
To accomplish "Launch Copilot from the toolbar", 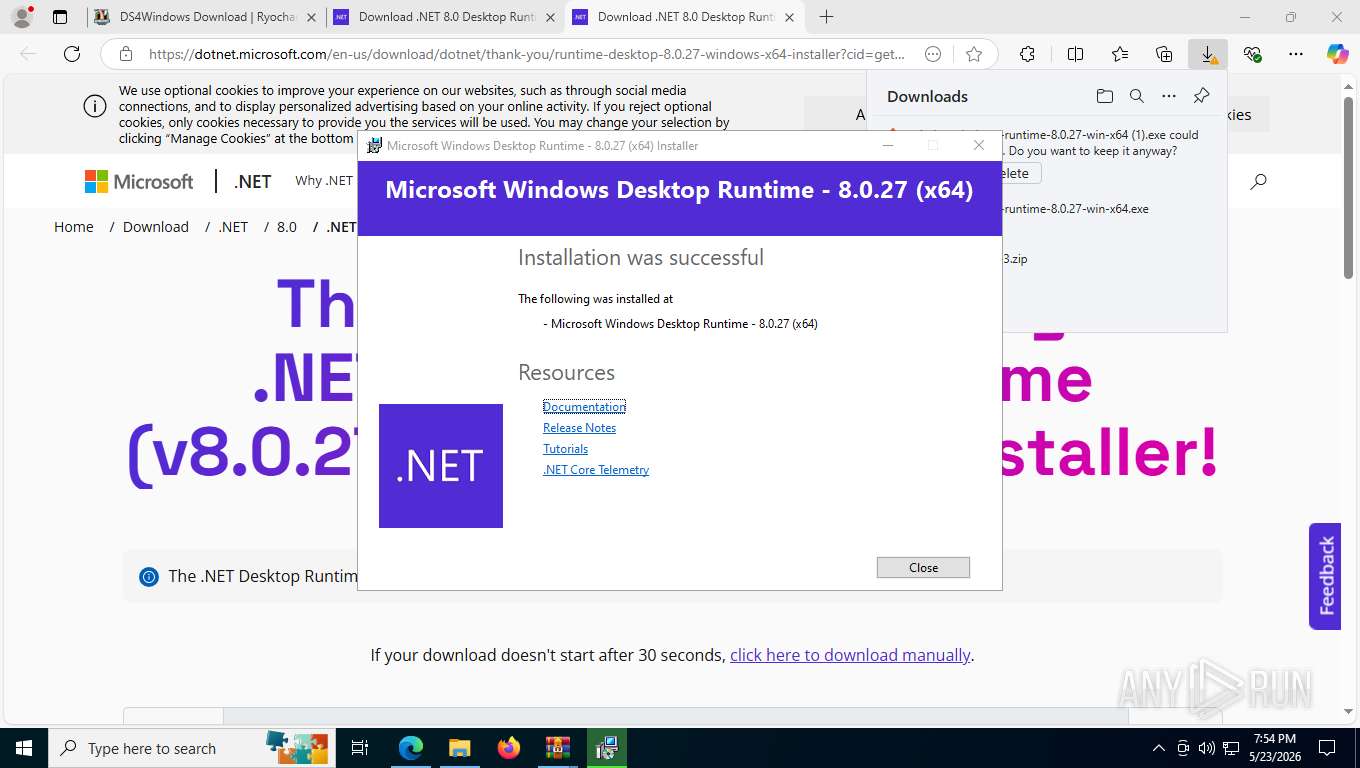I will 1338,54.
